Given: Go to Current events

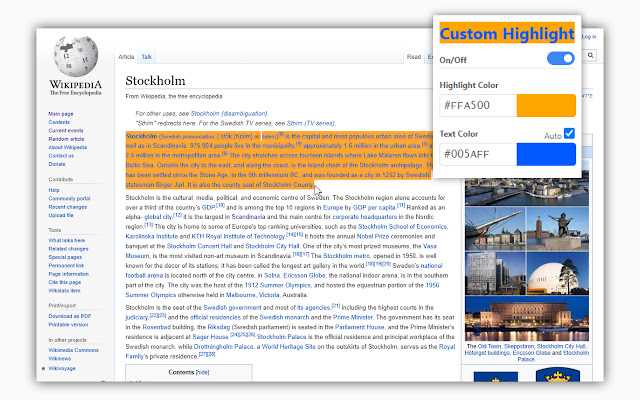Looking at the screenshot, I should click(66, 131).
